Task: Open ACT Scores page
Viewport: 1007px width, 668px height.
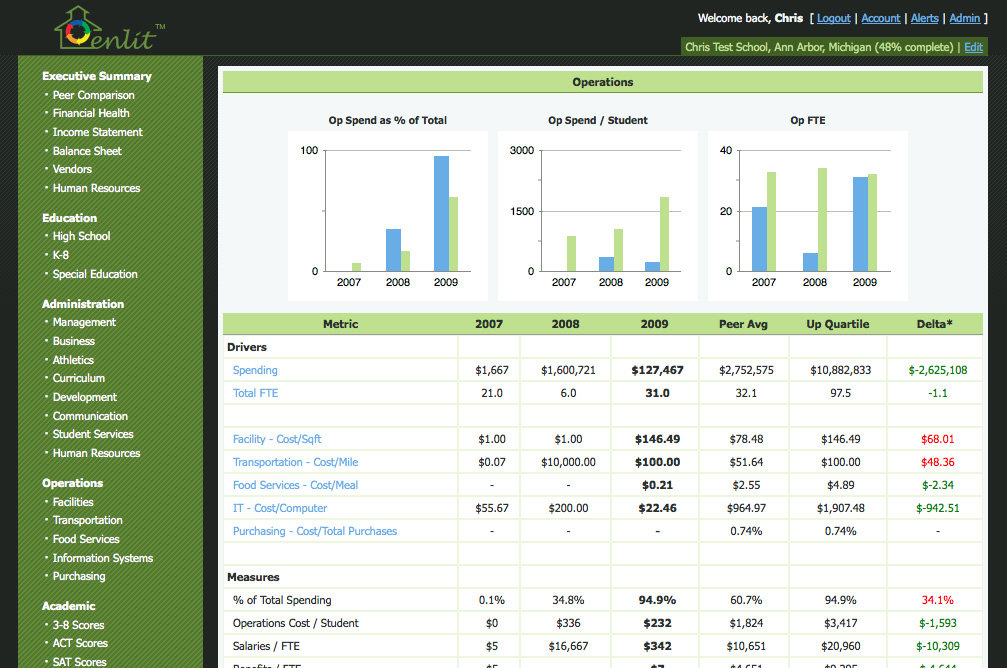Action: tap(80, 643)
